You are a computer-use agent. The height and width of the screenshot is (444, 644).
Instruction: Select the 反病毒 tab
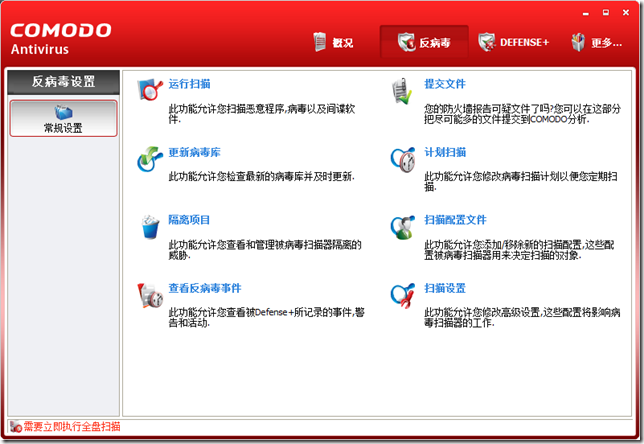[x=424, y=42]
